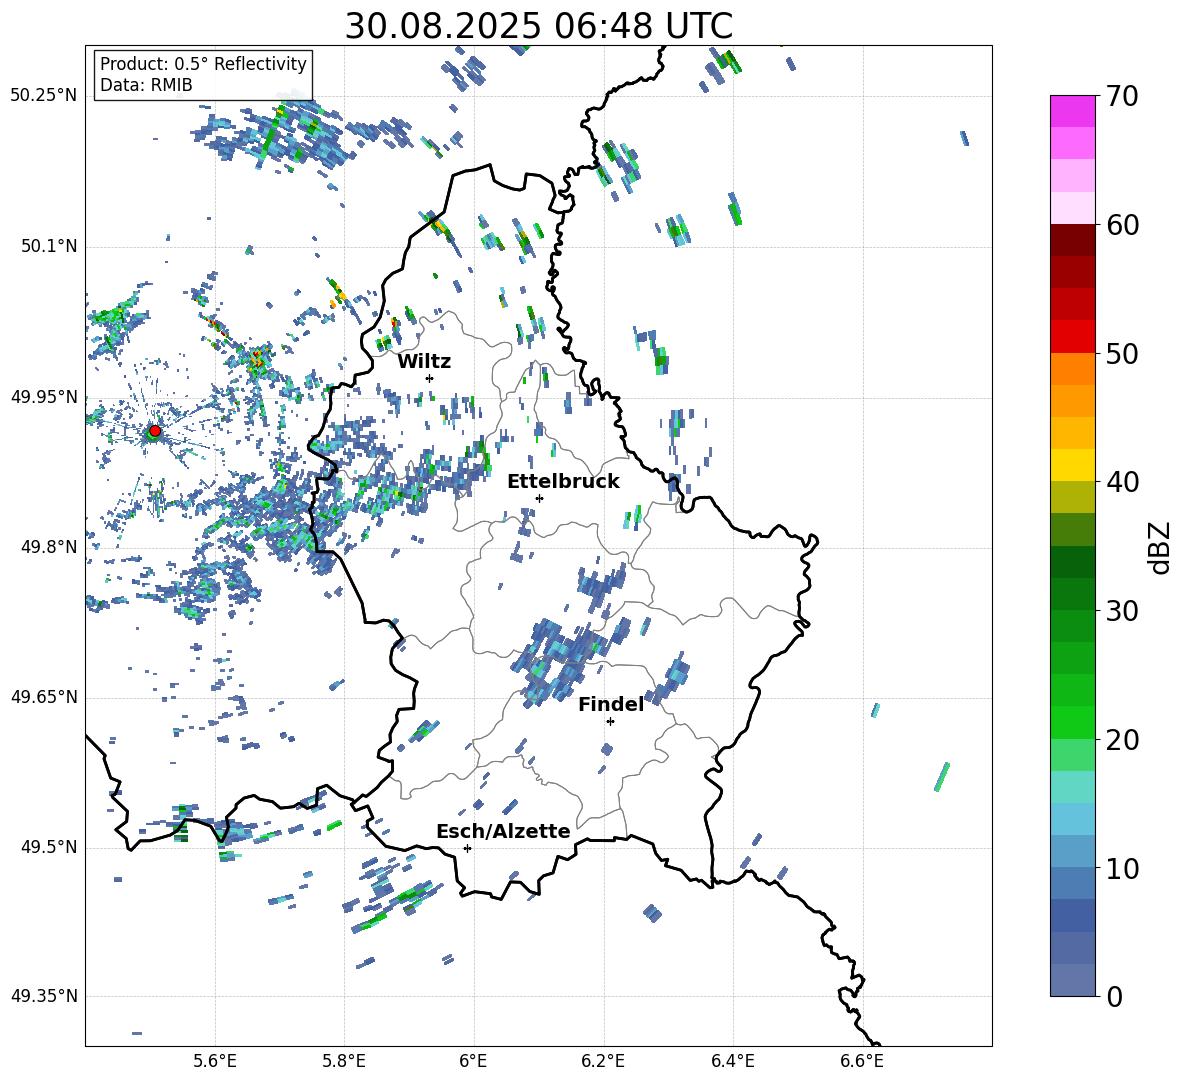Click the colorbar value 60
Screen dimensions: 1184x1081
click(1122, 225)
